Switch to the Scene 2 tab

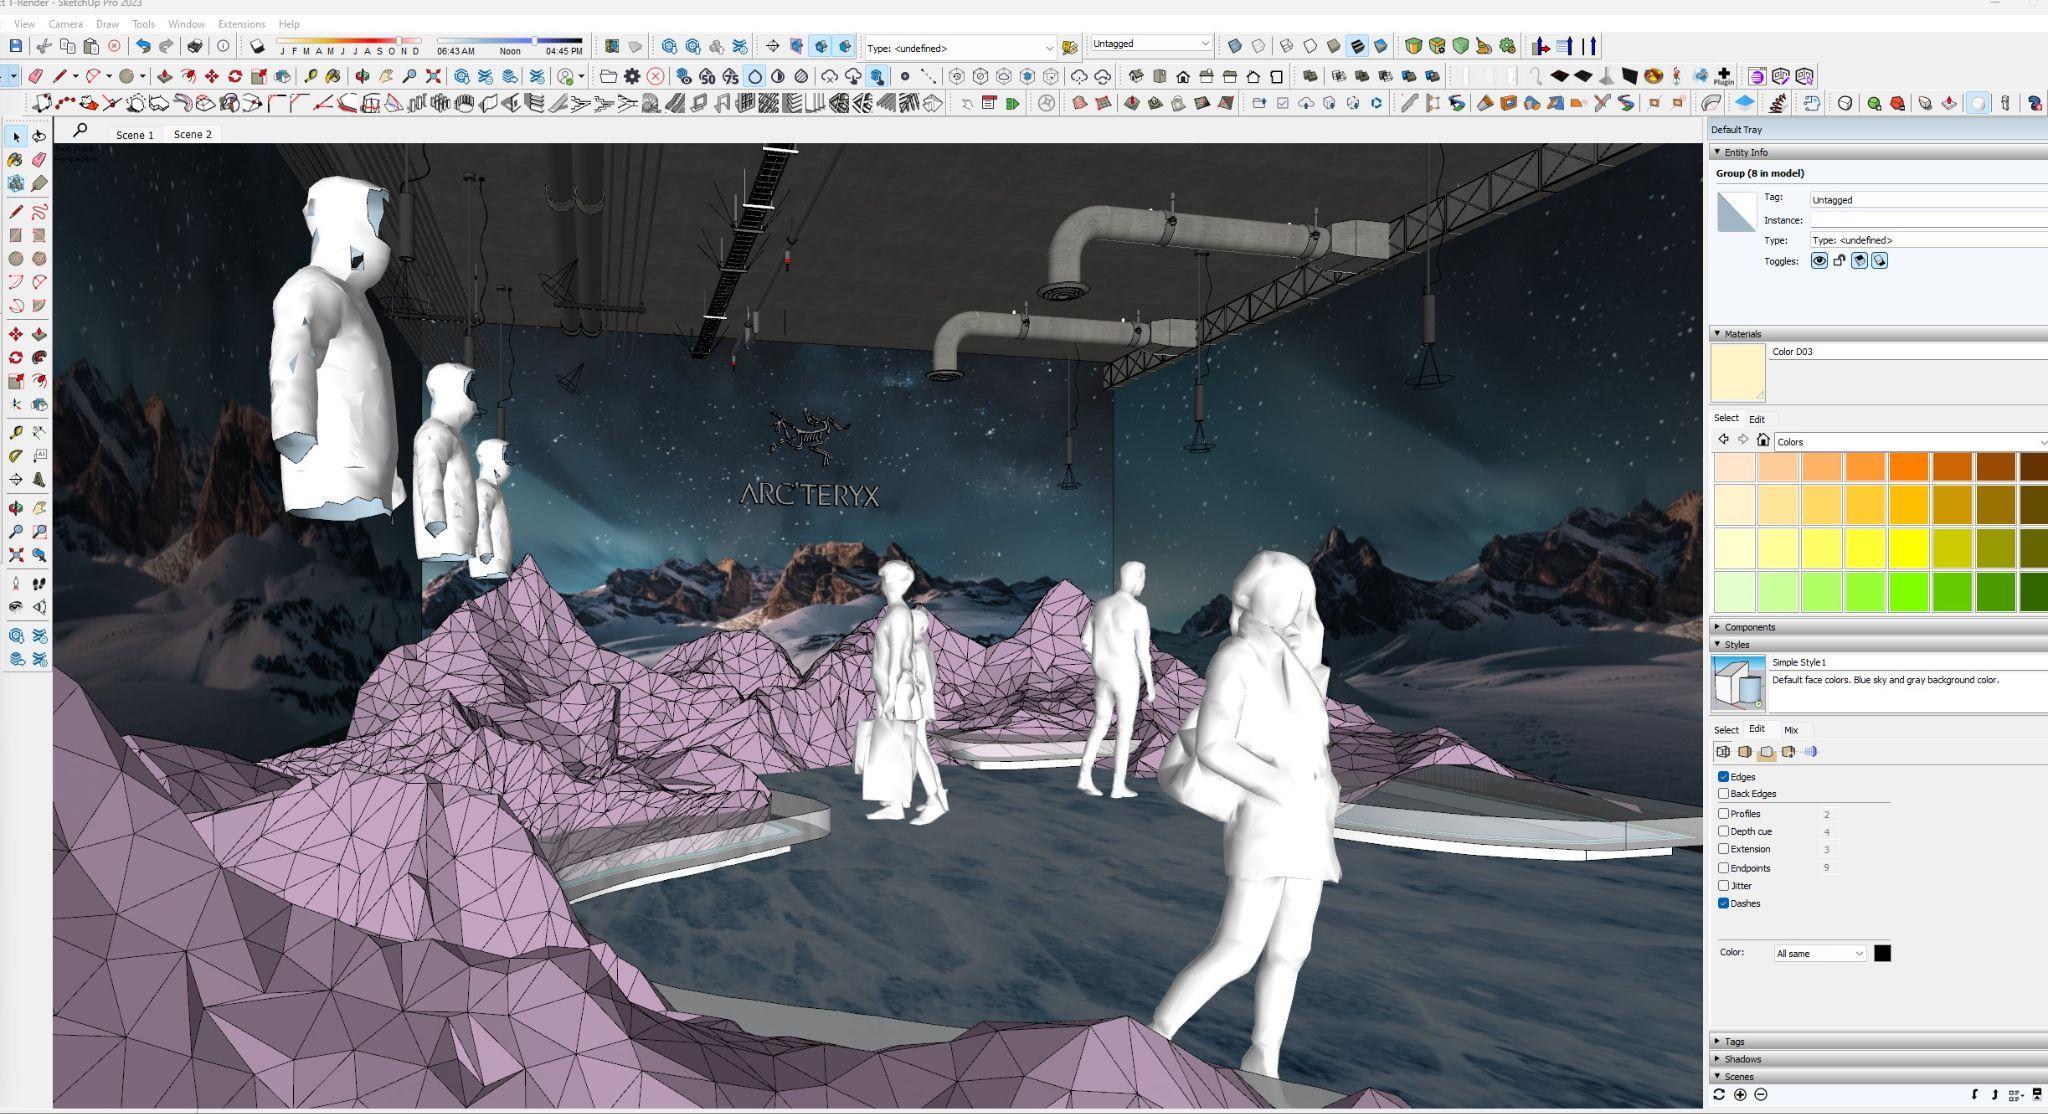click(193, 134)
